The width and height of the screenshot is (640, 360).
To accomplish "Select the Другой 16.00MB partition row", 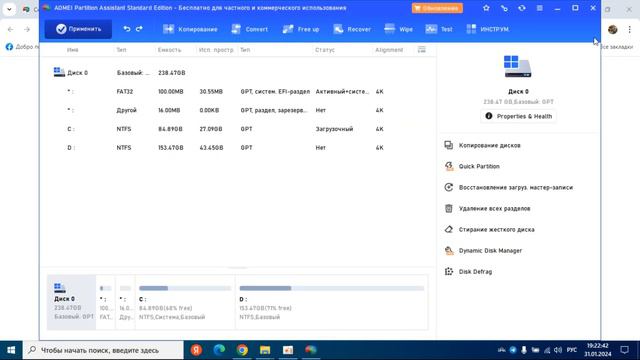I will pos(239,110).
